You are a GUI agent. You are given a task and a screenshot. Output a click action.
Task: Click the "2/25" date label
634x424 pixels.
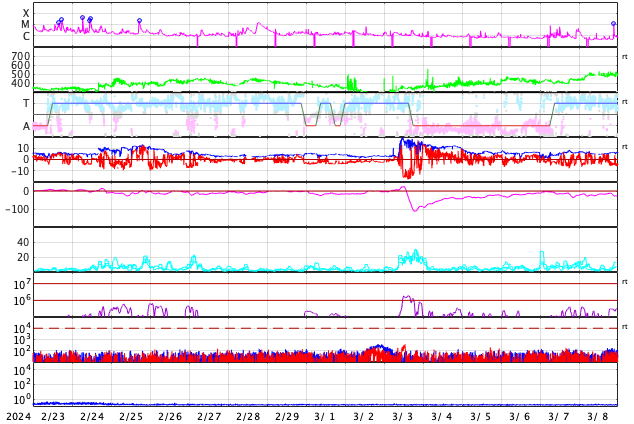coord(131,417)
